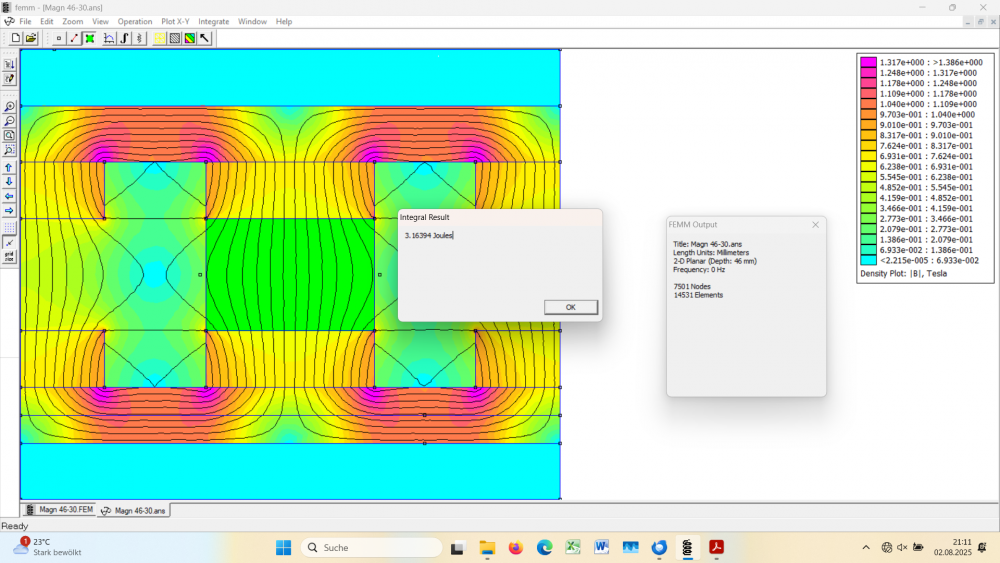Toggle the snap to grid icon
Image resolution: width=1000 pixels, height=563 pixels.
pyautogui.click(x=9, y=243)
